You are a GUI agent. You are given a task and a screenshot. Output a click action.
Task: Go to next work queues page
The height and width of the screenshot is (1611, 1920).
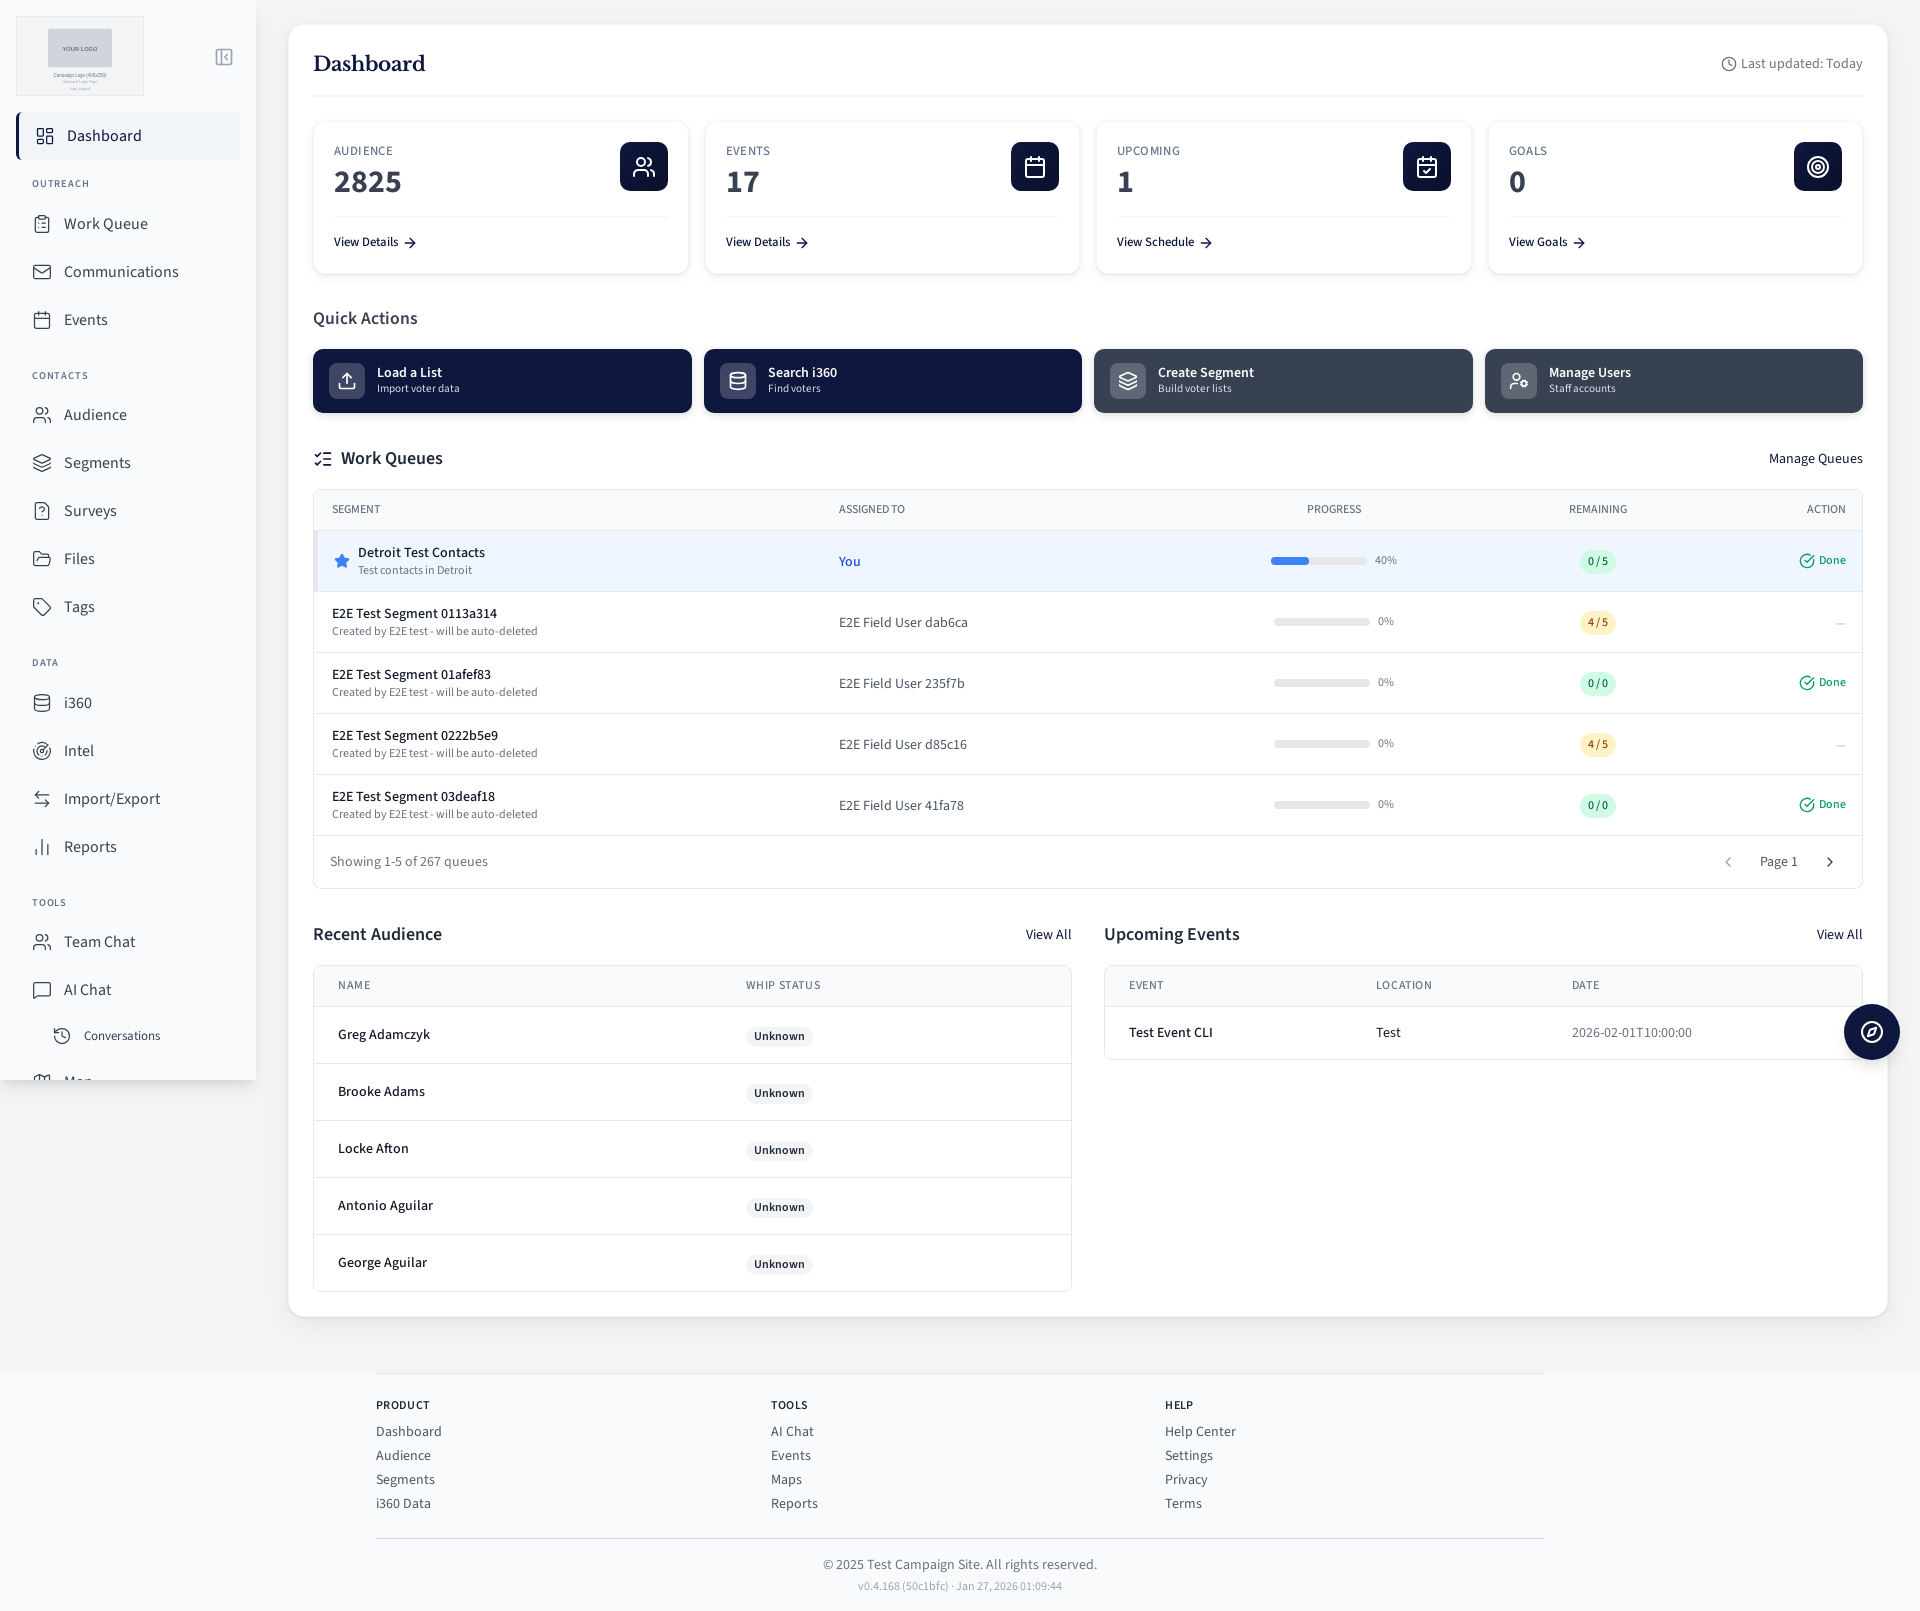pos(1830,862)
